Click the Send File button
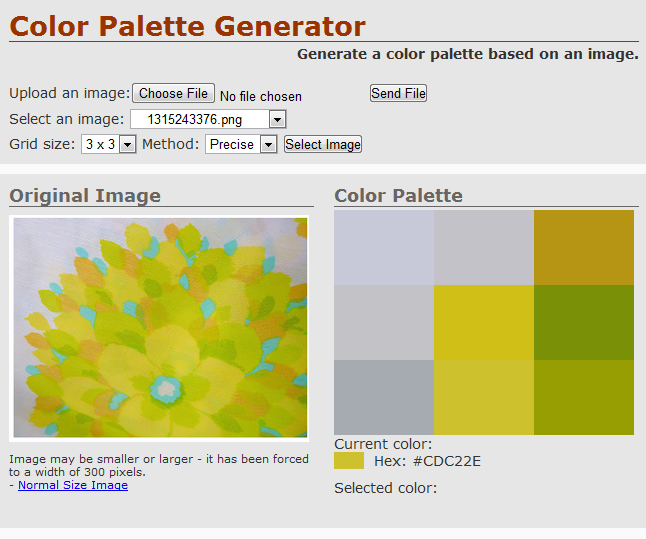 (398, 93)
